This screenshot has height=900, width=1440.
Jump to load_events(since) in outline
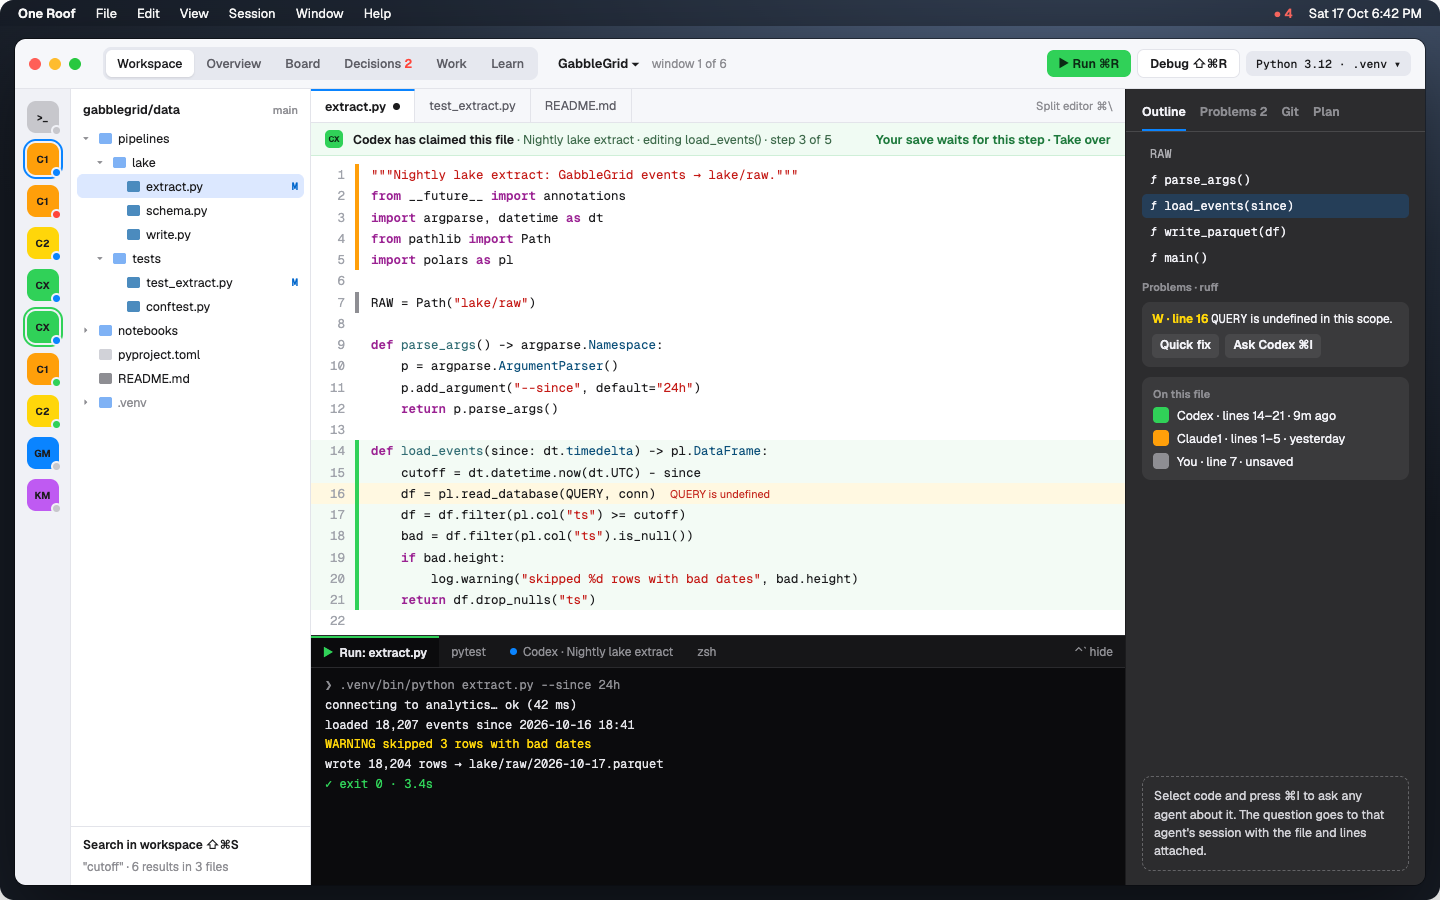pyautogui.click(x=1275, y=206)
